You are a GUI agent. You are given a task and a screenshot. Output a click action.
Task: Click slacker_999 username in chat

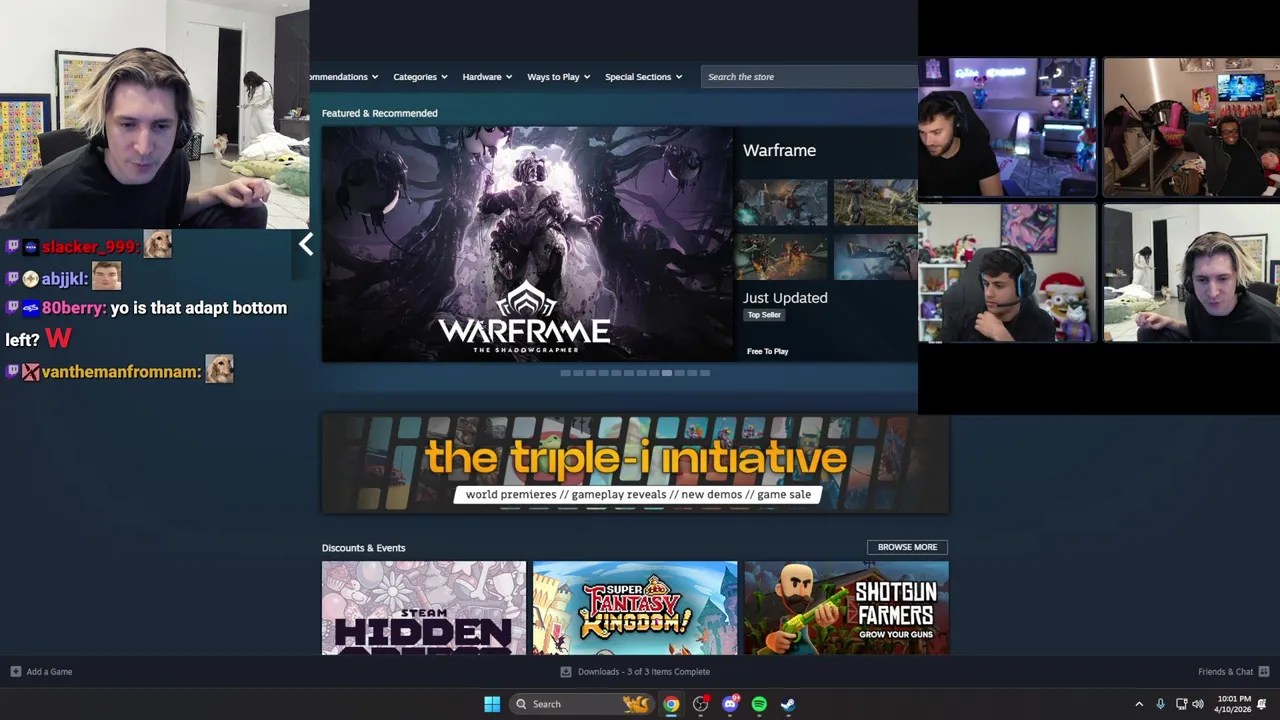coord(90,247)
